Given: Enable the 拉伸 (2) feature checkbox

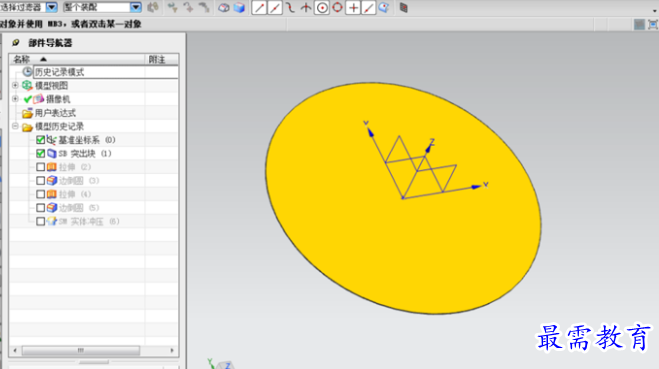Looking at the screenshot, I should click(x=40, y=167).
